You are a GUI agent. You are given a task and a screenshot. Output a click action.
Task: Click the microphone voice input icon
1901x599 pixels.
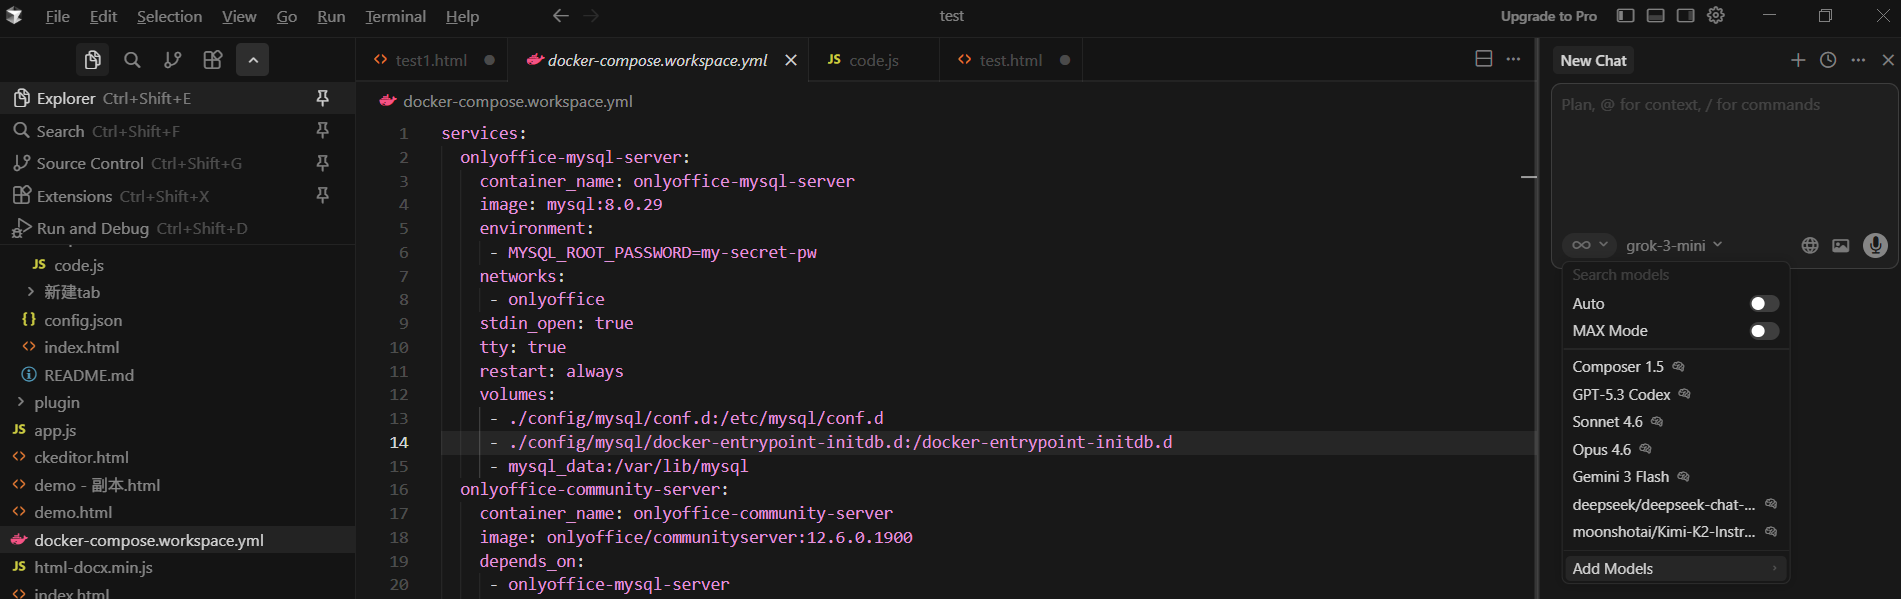(1875, 245)
